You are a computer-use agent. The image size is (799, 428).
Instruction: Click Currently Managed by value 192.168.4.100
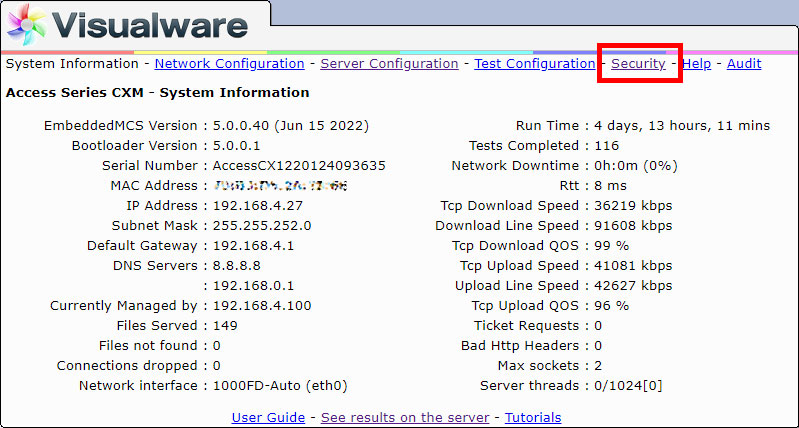[262, 306]
